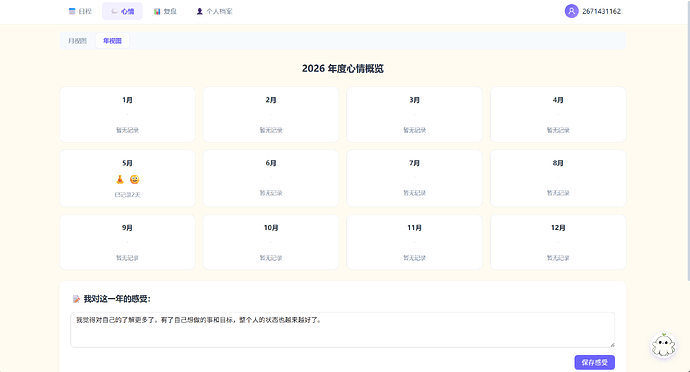
Task: Open the 1月 month card
Action: [127, 114]
